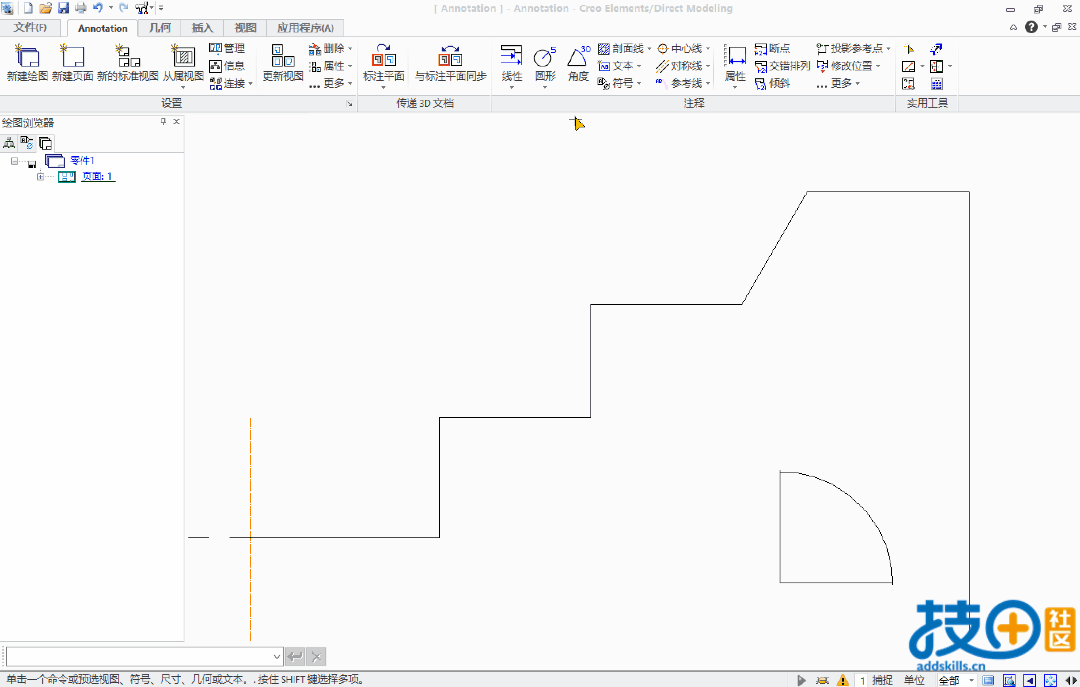The height and width of the screenshot is (687, 1080).
Task: Save drawing with the floppy disk icon
Action: (63, 8)
